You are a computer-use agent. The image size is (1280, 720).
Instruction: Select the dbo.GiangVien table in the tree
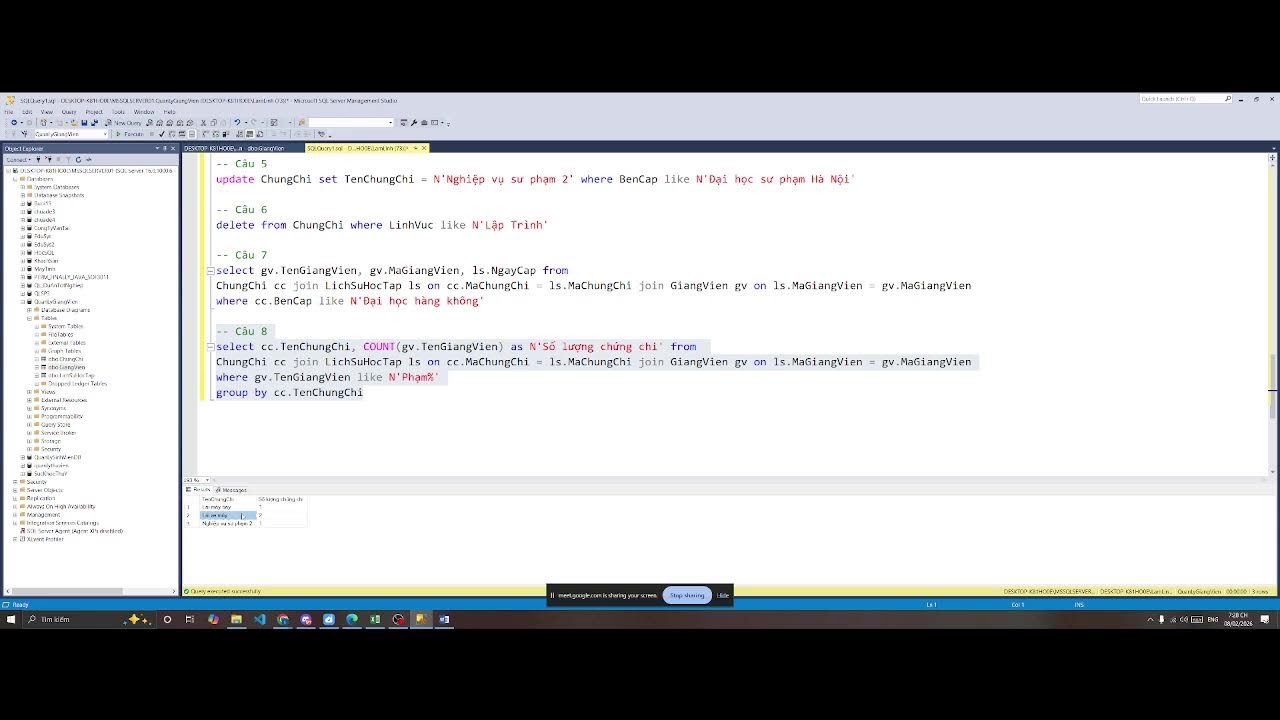(67, 367)
